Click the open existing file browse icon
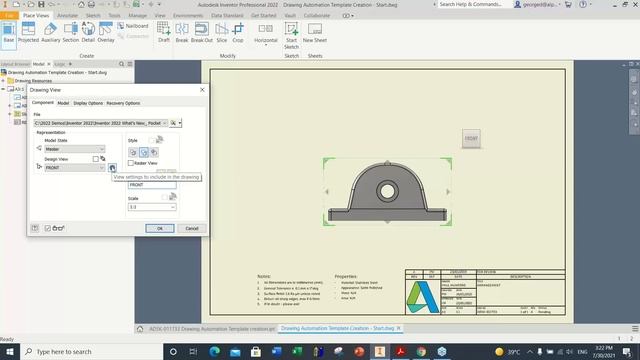 tap(173, 123)
